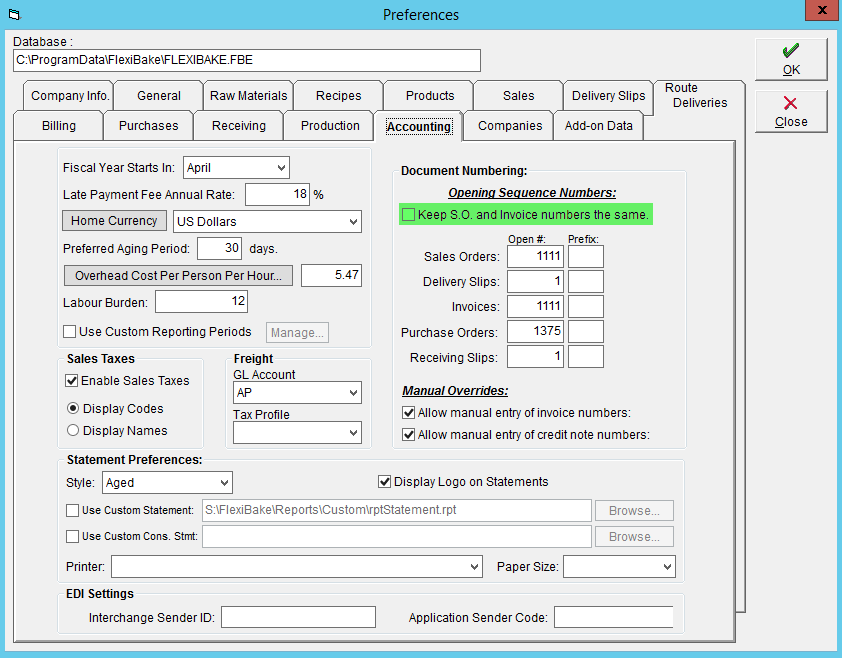
Task: Click the Close button with red X
Action: click(x=791, y=111)
